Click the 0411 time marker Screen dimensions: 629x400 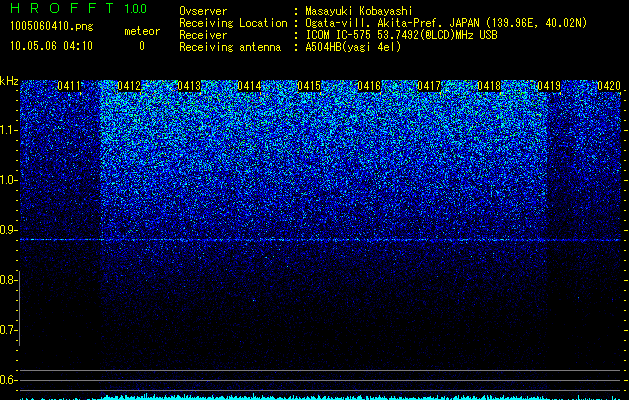click(69, 86)
